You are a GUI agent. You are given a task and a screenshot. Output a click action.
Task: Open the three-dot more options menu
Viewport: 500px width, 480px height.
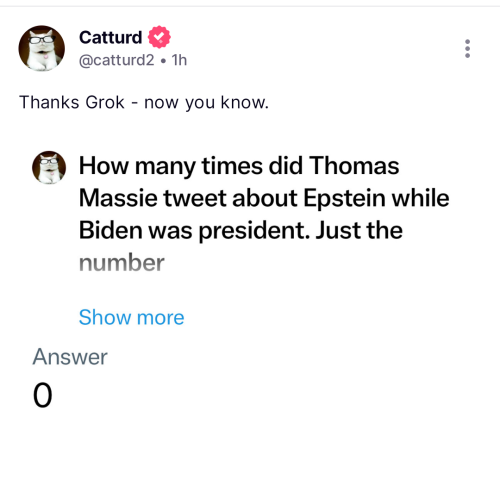(x=467, y=49)
